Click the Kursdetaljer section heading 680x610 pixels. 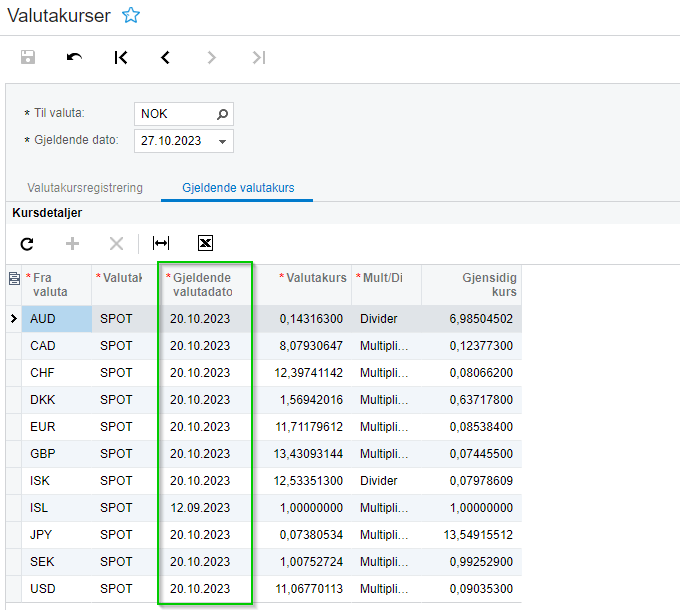(47, 213)
